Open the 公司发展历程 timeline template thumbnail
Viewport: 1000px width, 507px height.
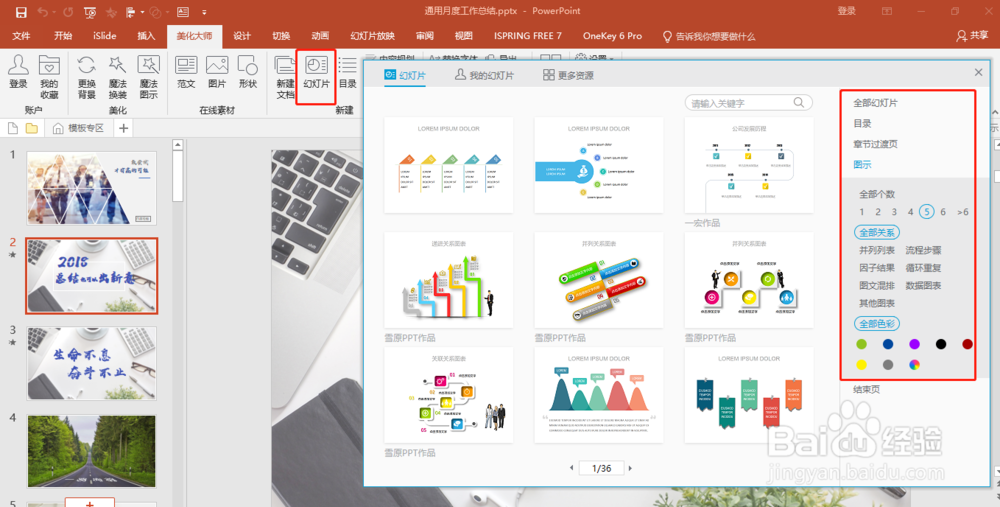coord(749,165)
